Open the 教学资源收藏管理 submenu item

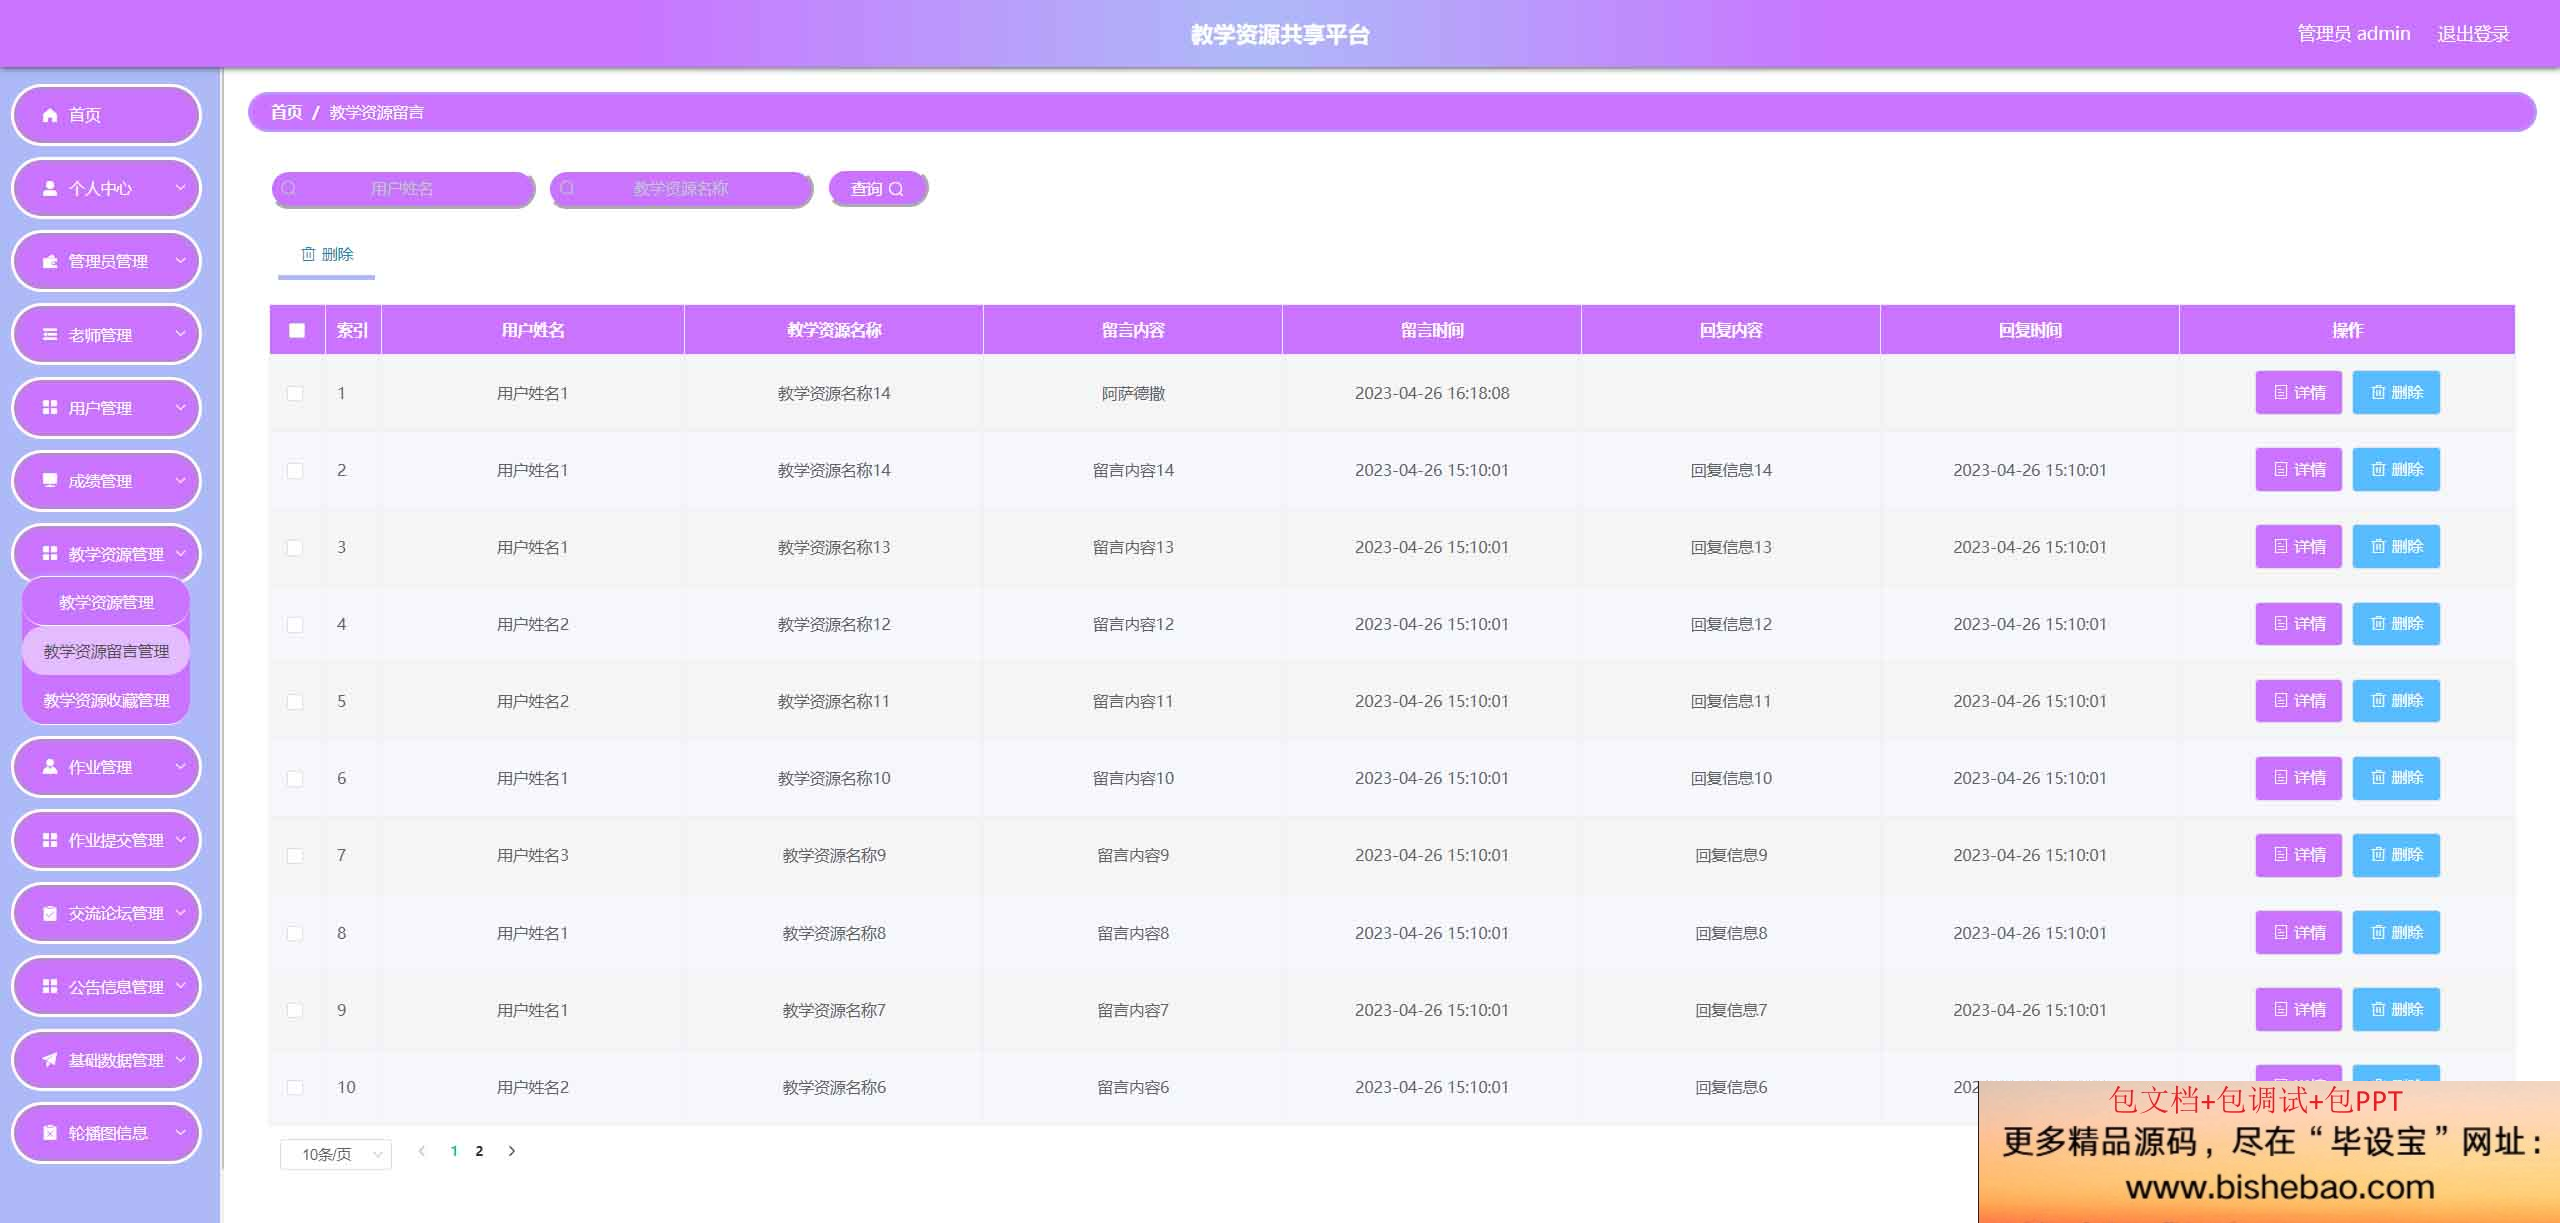[106, 700]
